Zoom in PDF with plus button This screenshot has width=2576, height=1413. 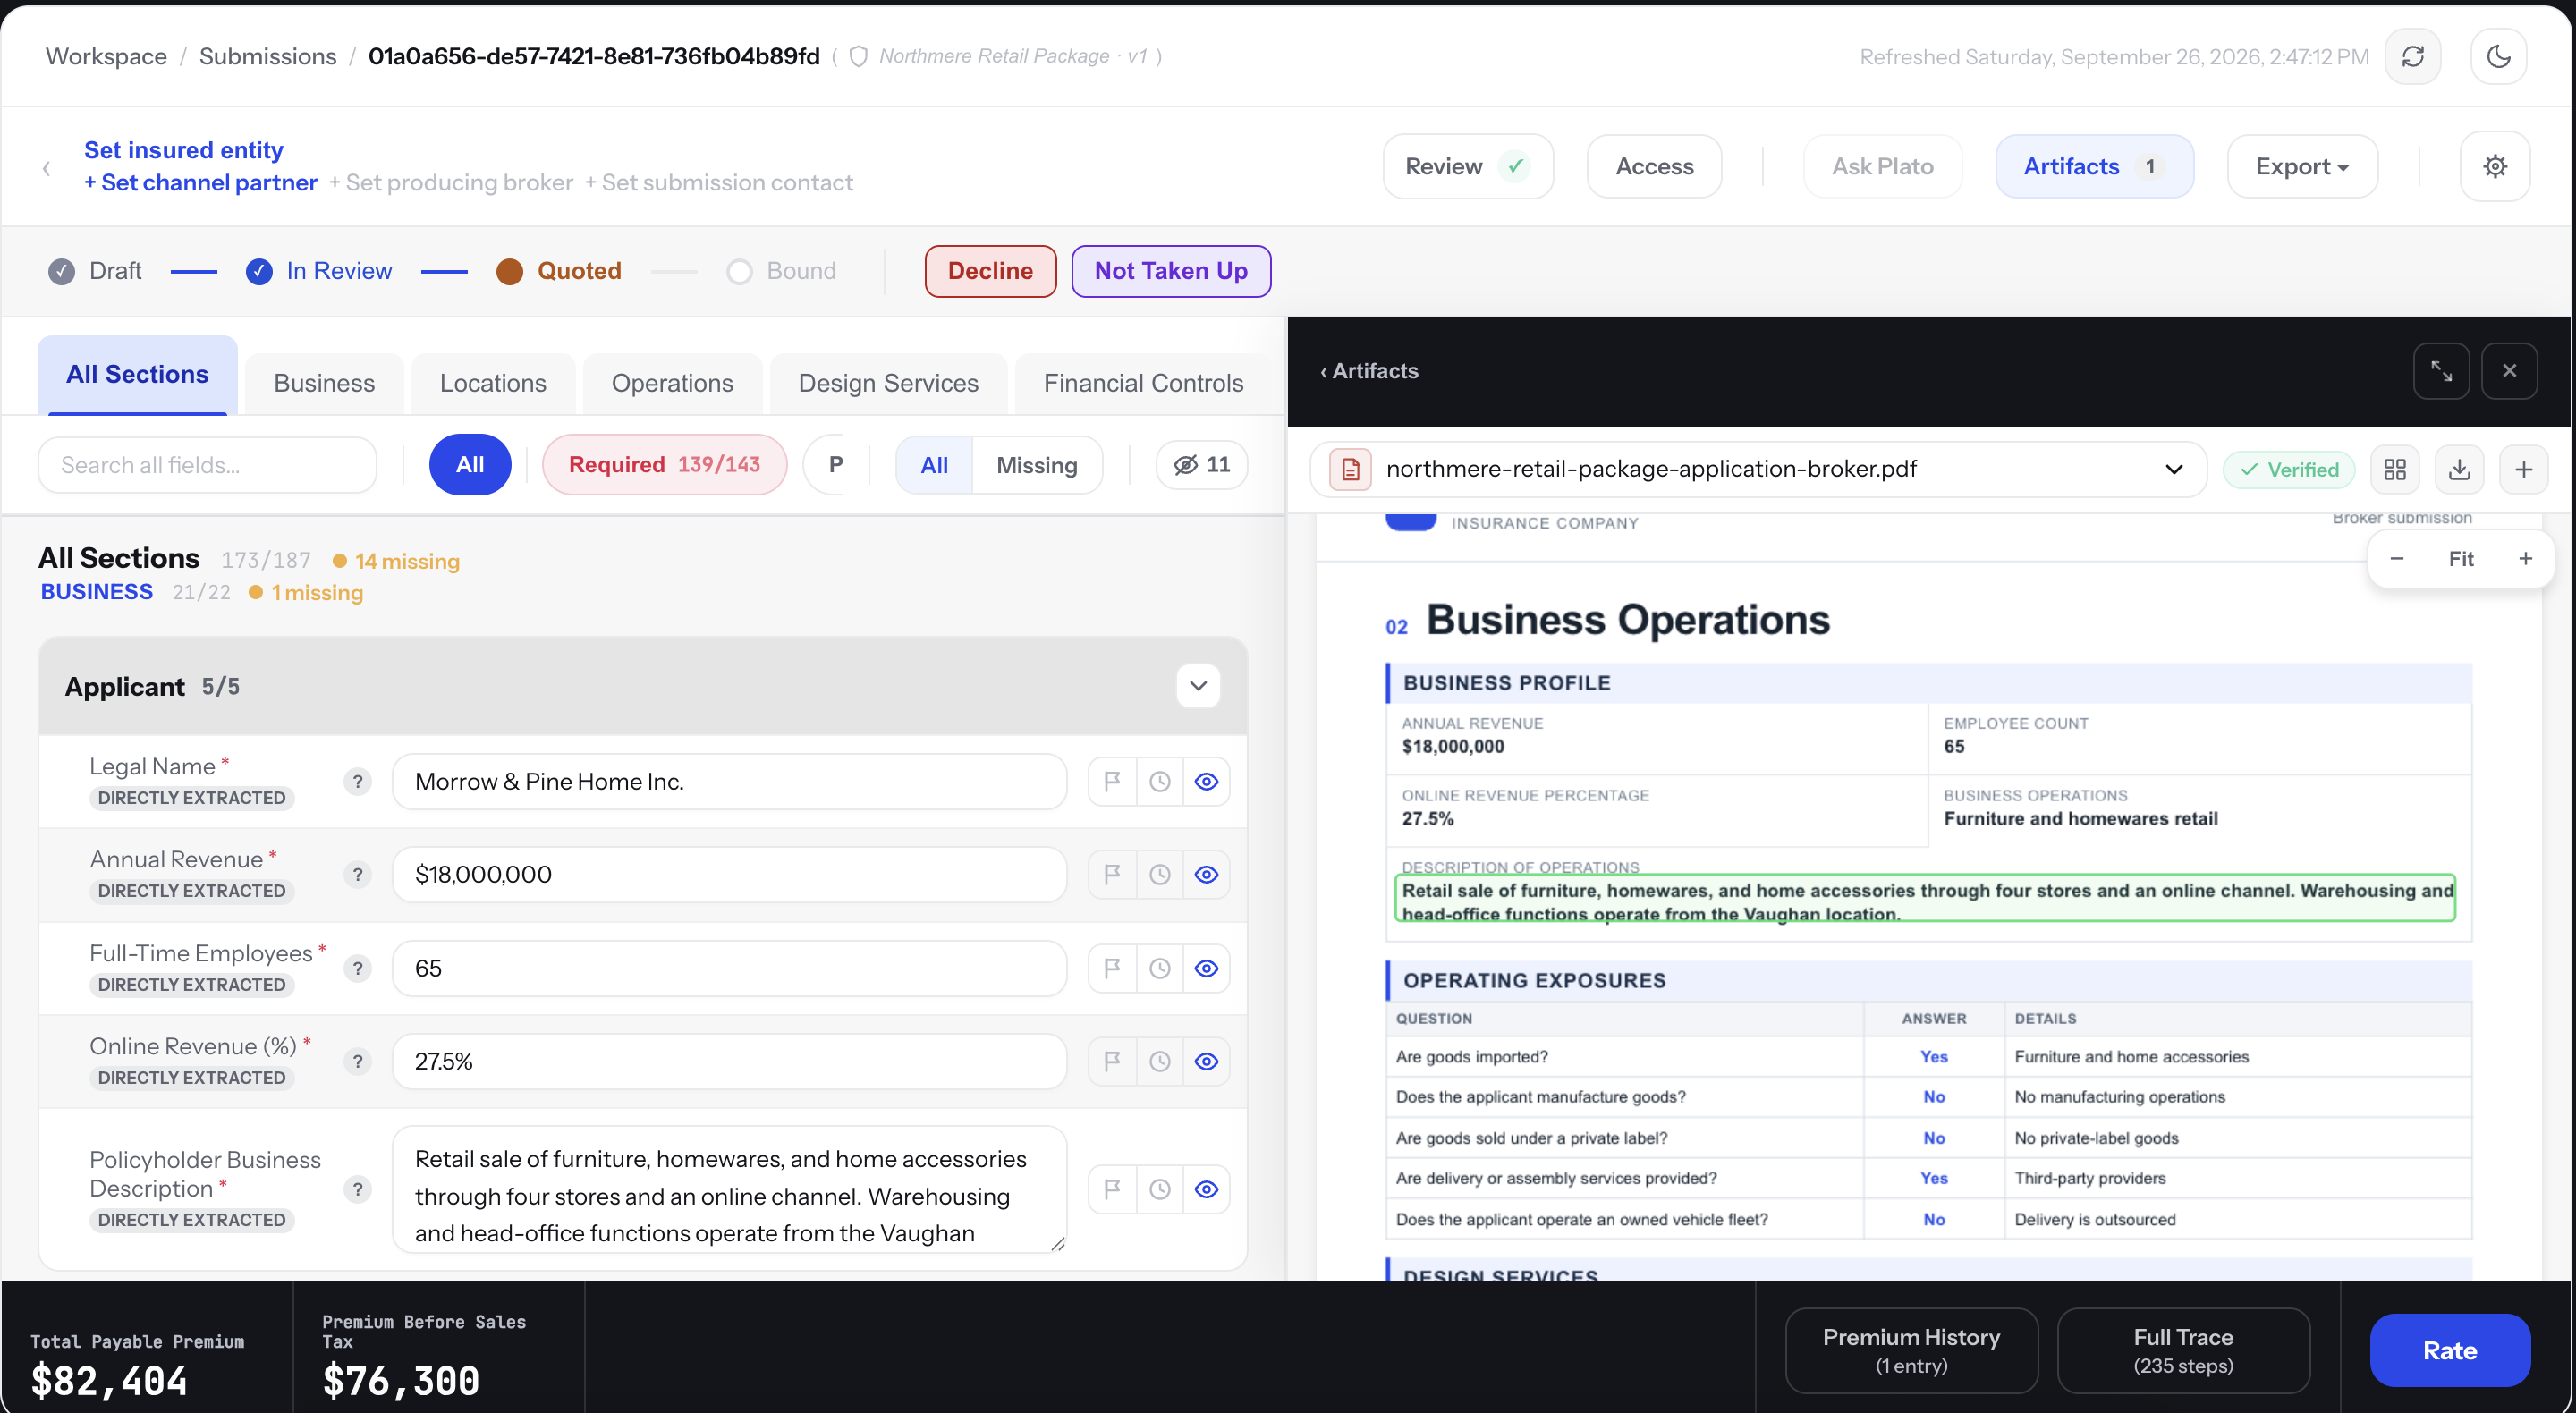pyautogui.click(x=2526, y=559)
